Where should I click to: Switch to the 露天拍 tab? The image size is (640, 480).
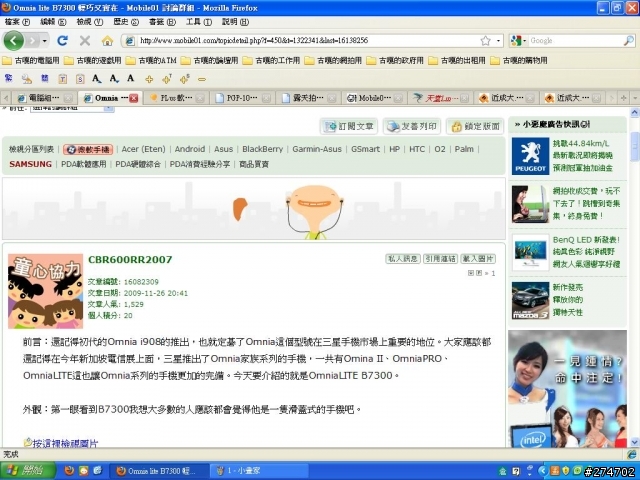tap(308, 98)
